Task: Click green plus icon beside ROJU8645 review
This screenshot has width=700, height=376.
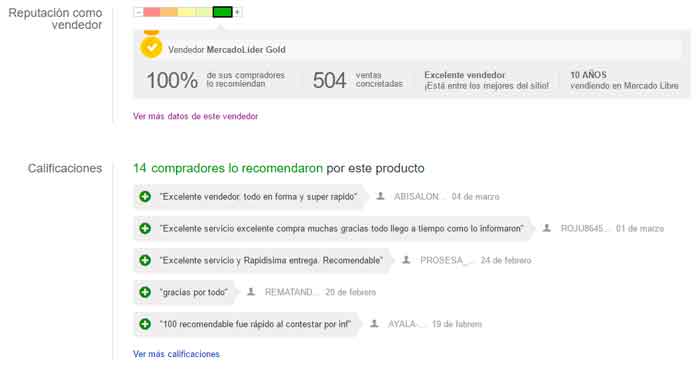Action: [x=145, y=228]
